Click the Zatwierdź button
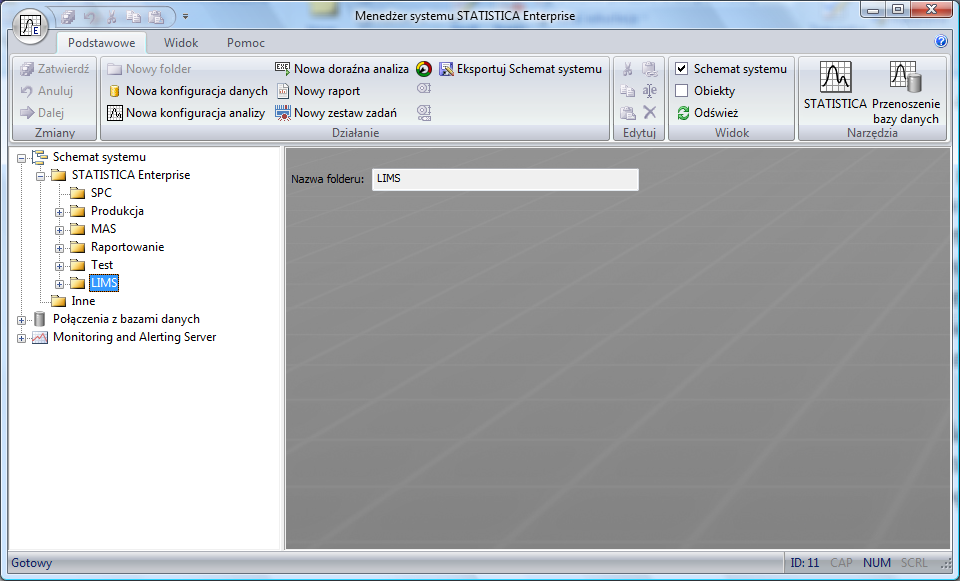 pyautogui.click(x=54, y=69)
